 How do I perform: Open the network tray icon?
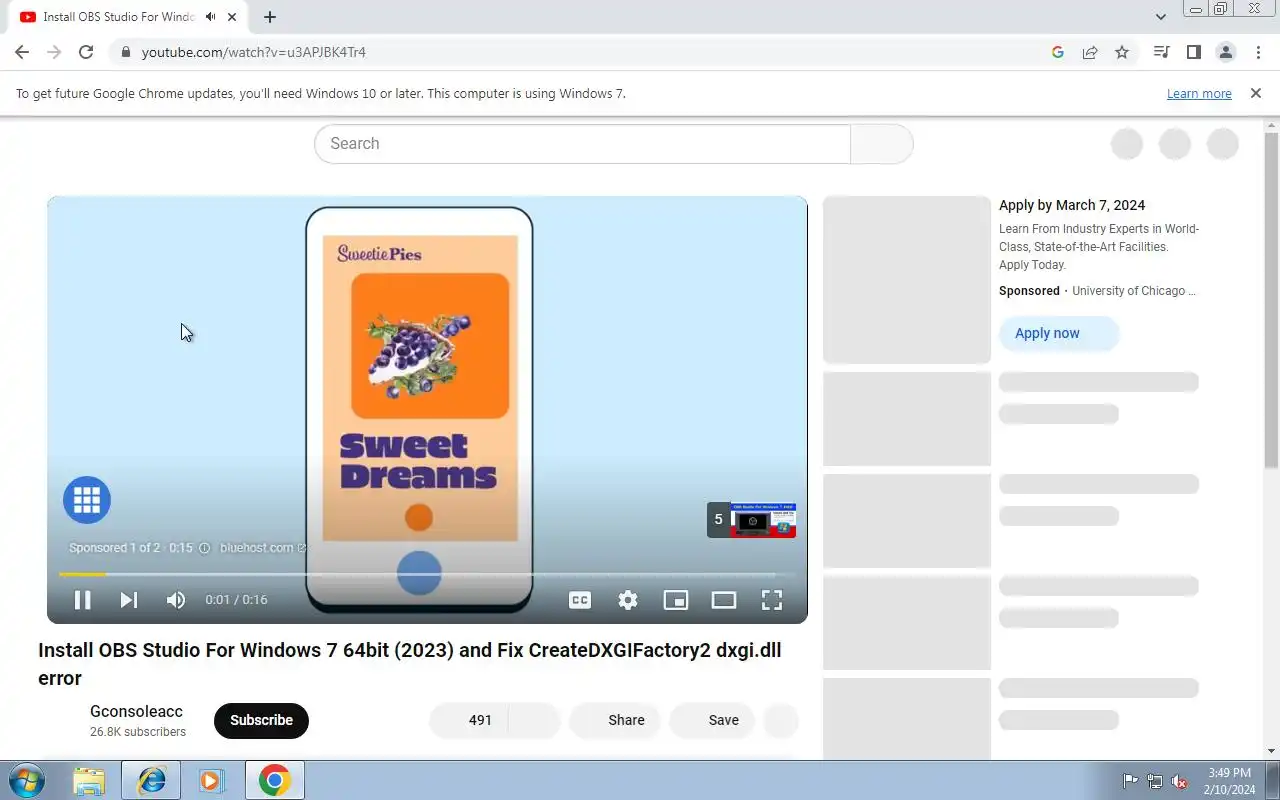(1155, 781)
